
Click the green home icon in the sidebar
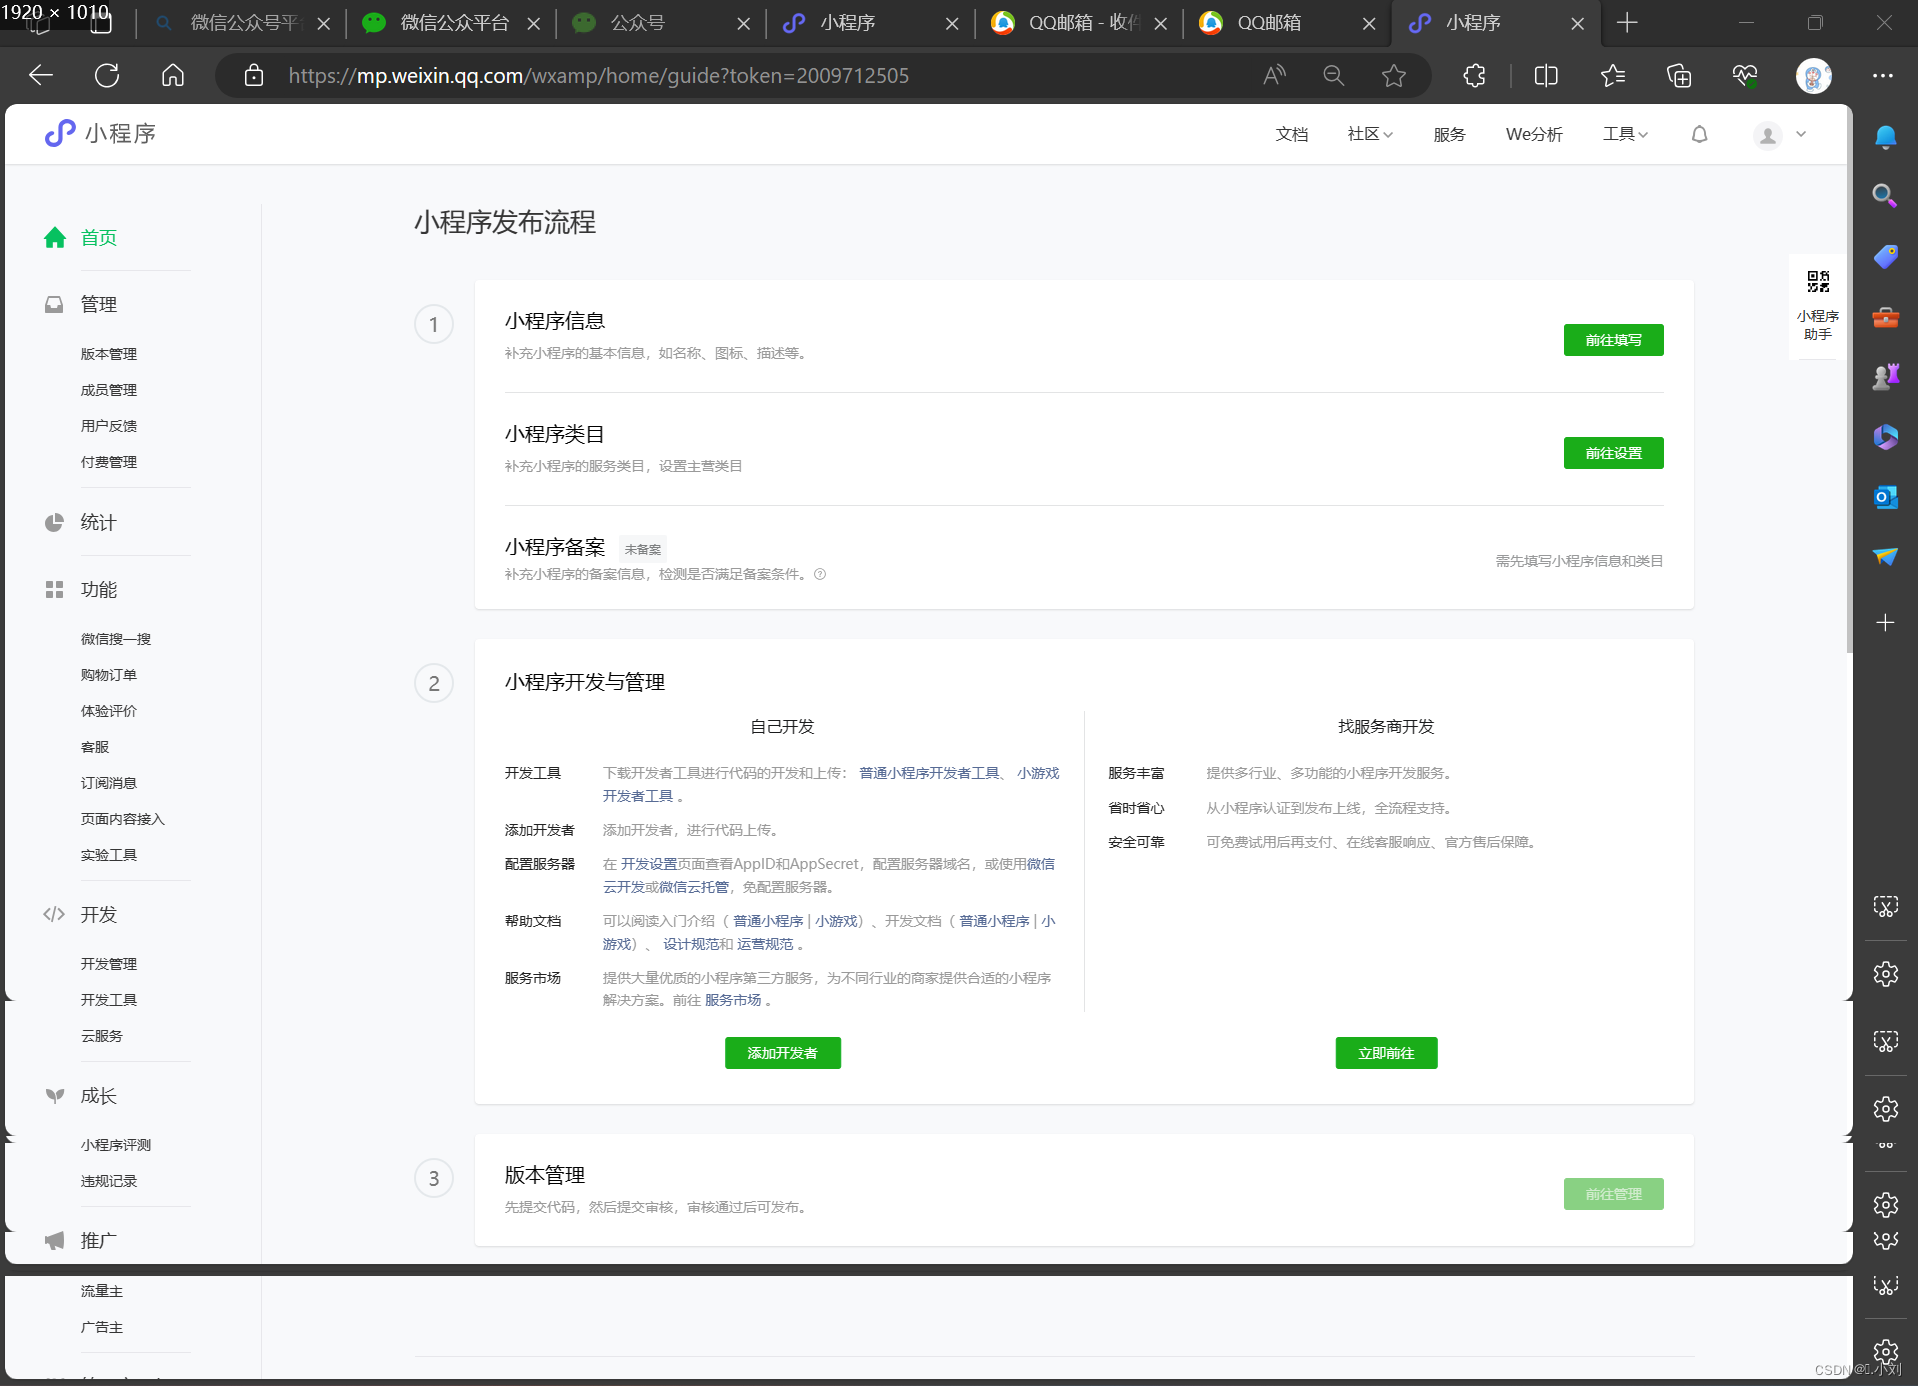pos(55,237)
